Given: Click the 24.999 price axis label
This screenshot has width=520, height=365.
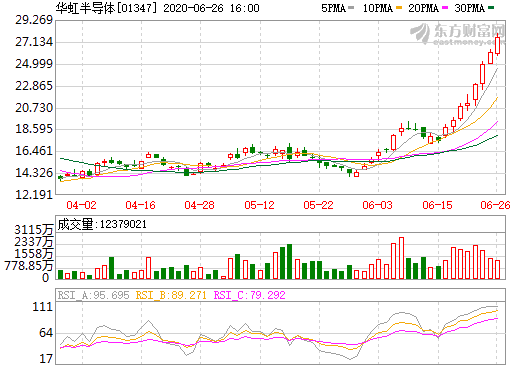Looking at the screenshot, I should click(x=34, y=64).
